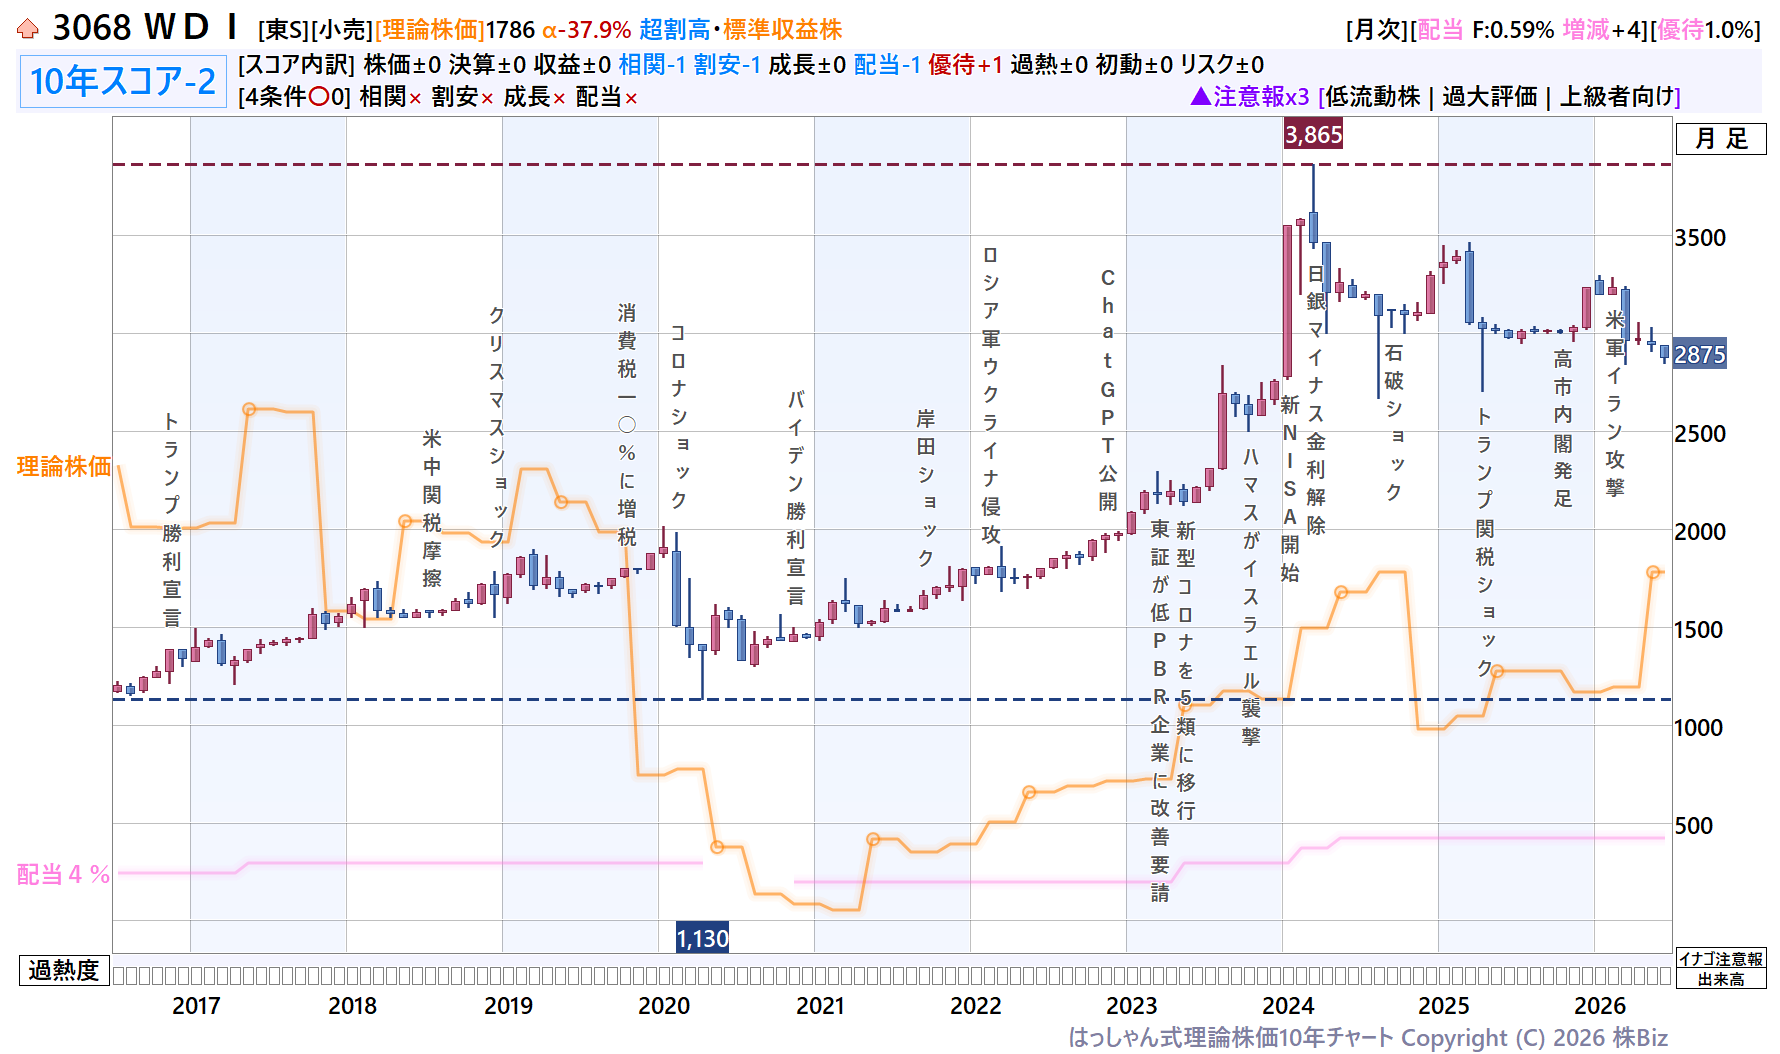Click the 500 price axis label
Viewport: 1780px width, 1054px height.
(1694, 826)
